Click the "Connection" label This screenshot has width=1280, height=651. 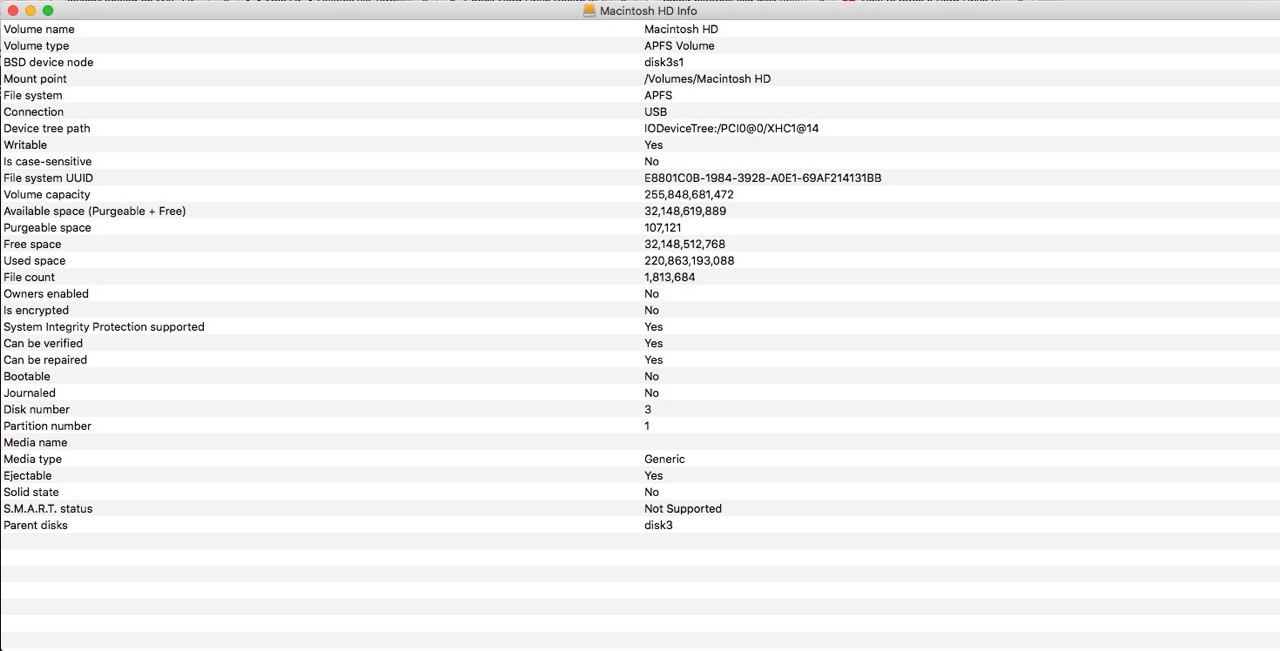[33, 112]
